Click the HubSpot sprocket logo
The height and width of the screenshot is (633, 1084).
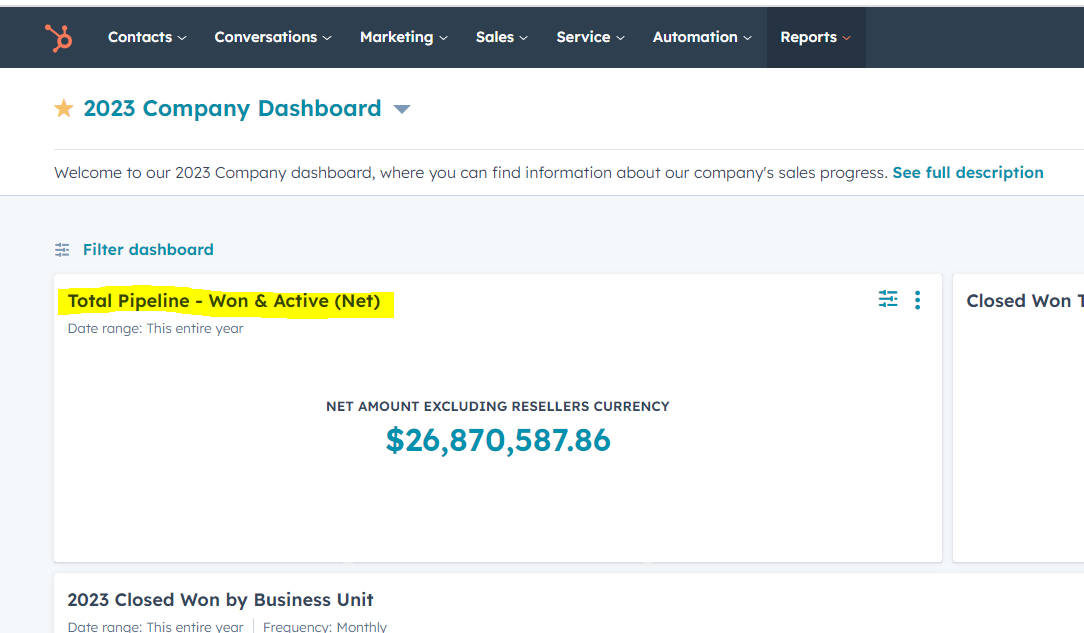coord(58,38)
